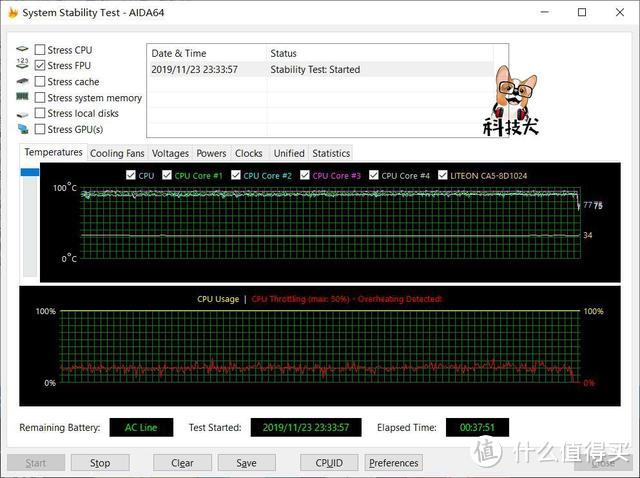Viewport: 640px width, 478px height.
Task: Open the Powers tab
Action: coord(211,153)
